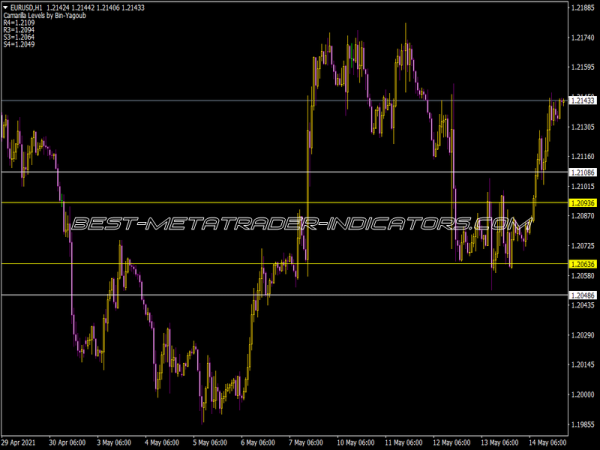Image resolution: width=600 pixels, height=450 pixels.
Task: Click the yellow 1.20936 price tag
Action: (582, 203)
